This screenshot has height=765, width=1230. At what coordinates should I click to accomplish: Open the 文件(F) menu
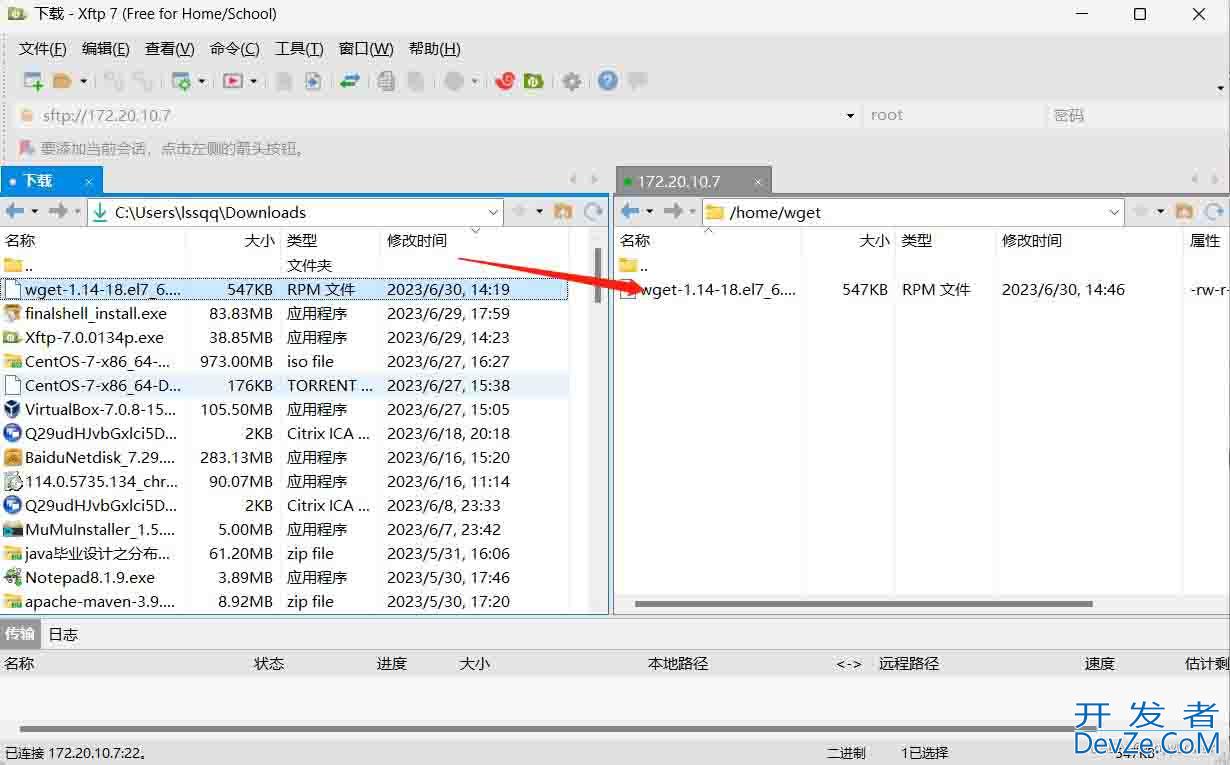click(42, 49)
